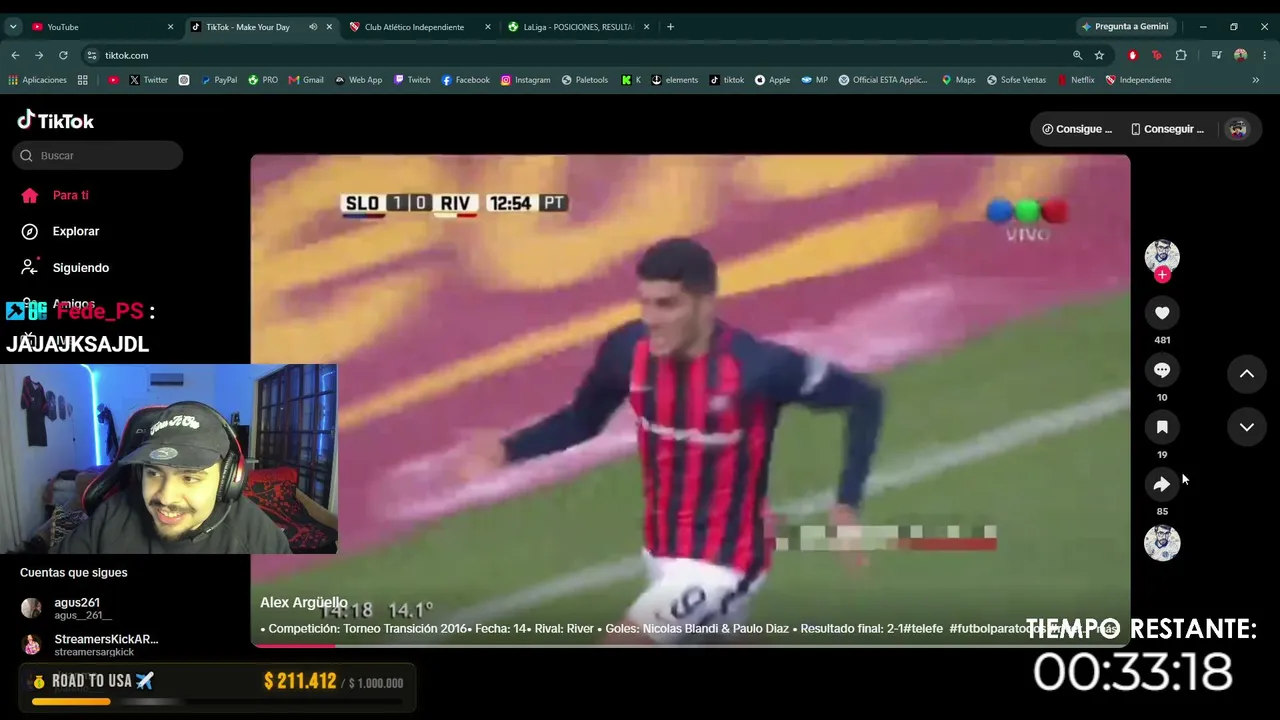Open the tab groups grid icon

click(83, 80)
